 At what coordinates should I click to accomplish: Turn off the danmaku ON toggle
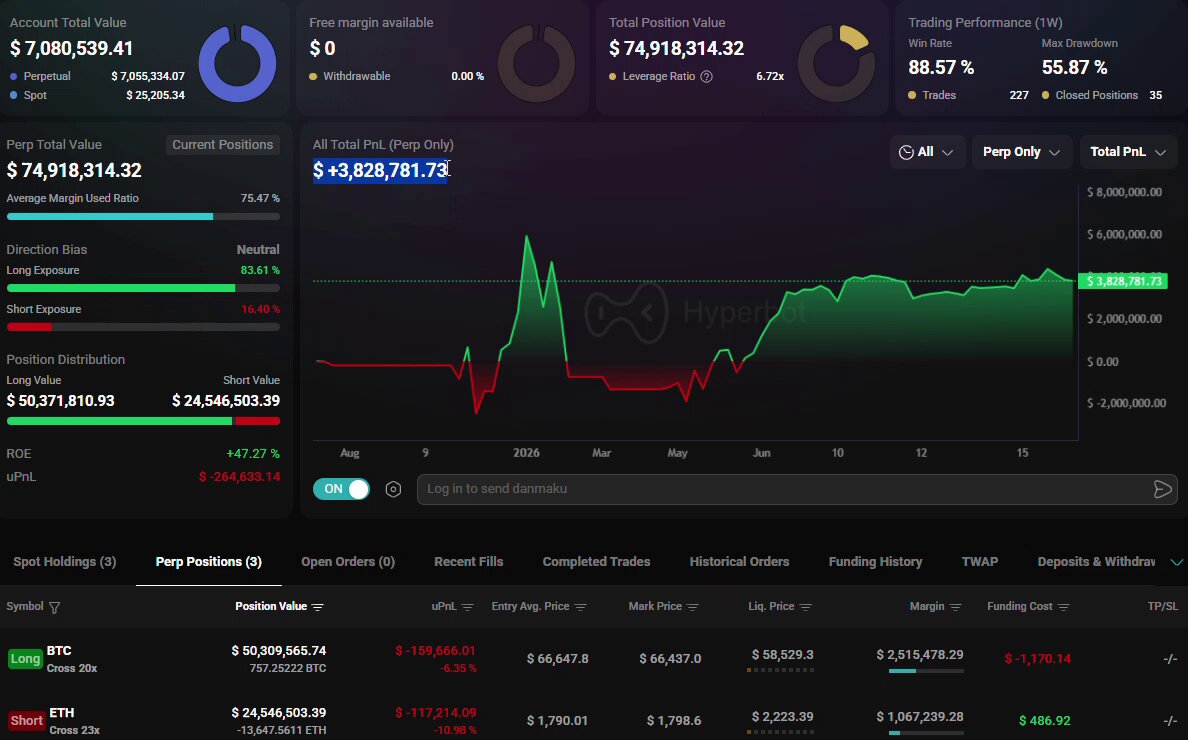click(342, 489)
